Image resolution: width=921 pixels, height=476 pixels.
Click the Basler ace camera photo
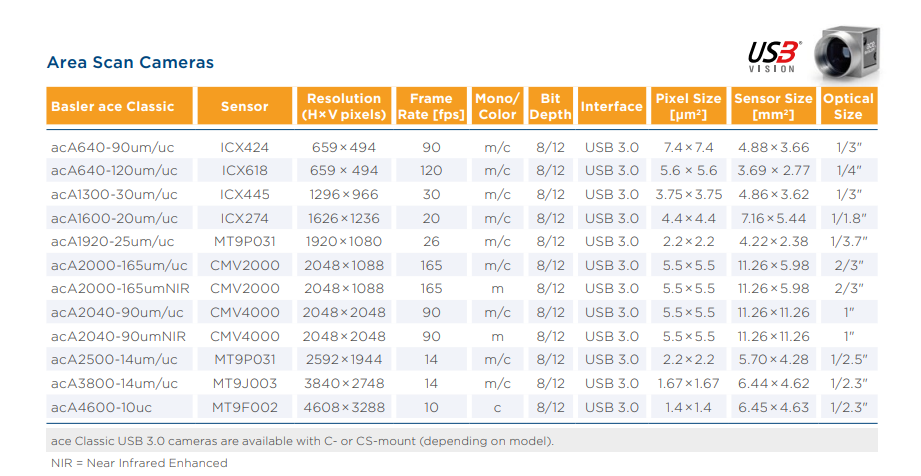(x=848, y=53)
